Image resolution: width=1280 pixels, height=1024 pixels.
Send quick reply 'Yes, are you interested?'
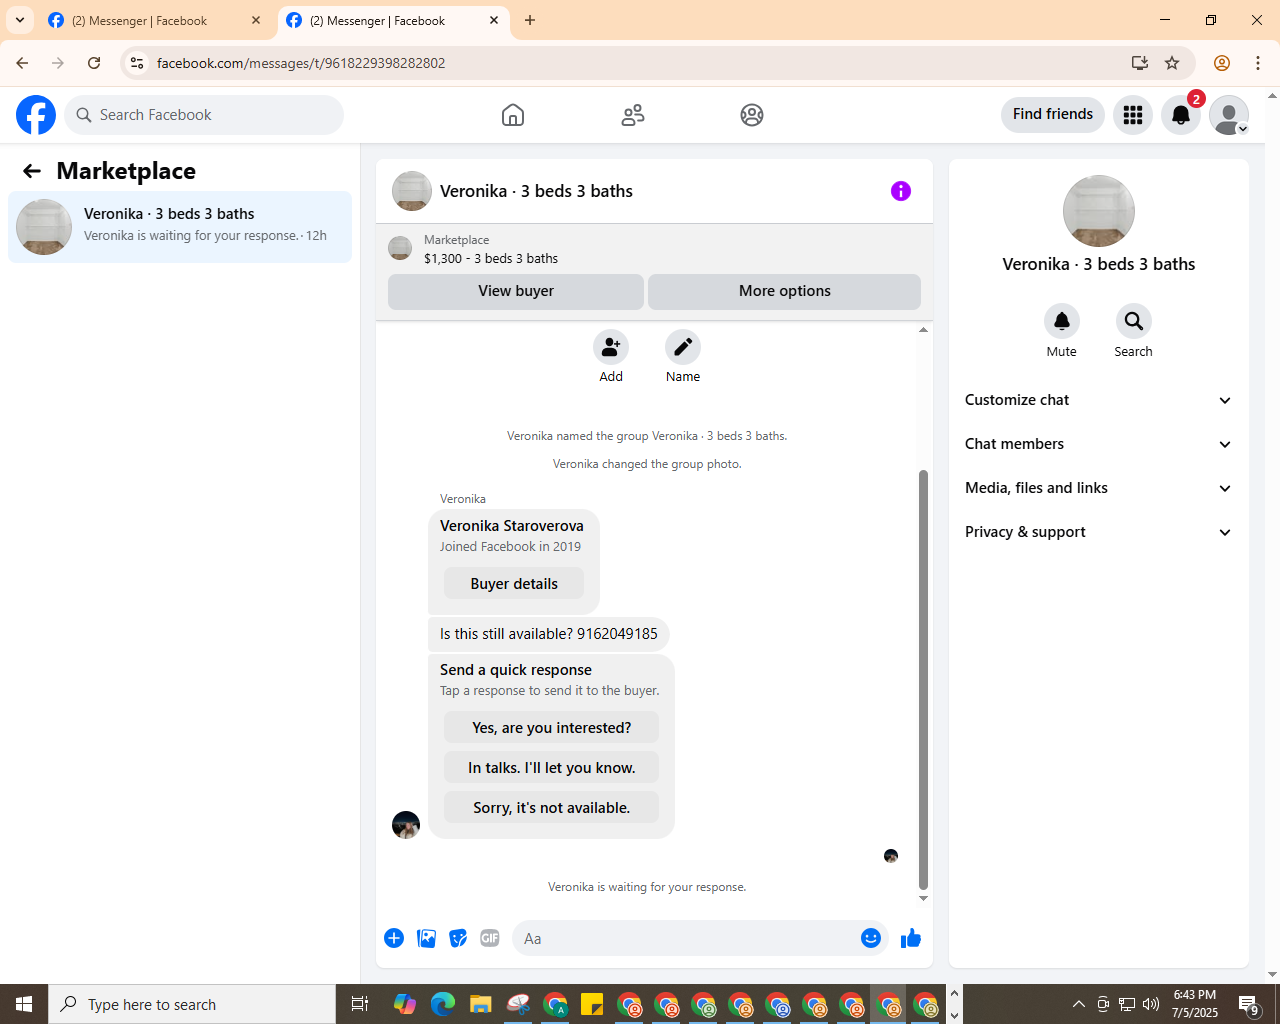click(552, 727)
